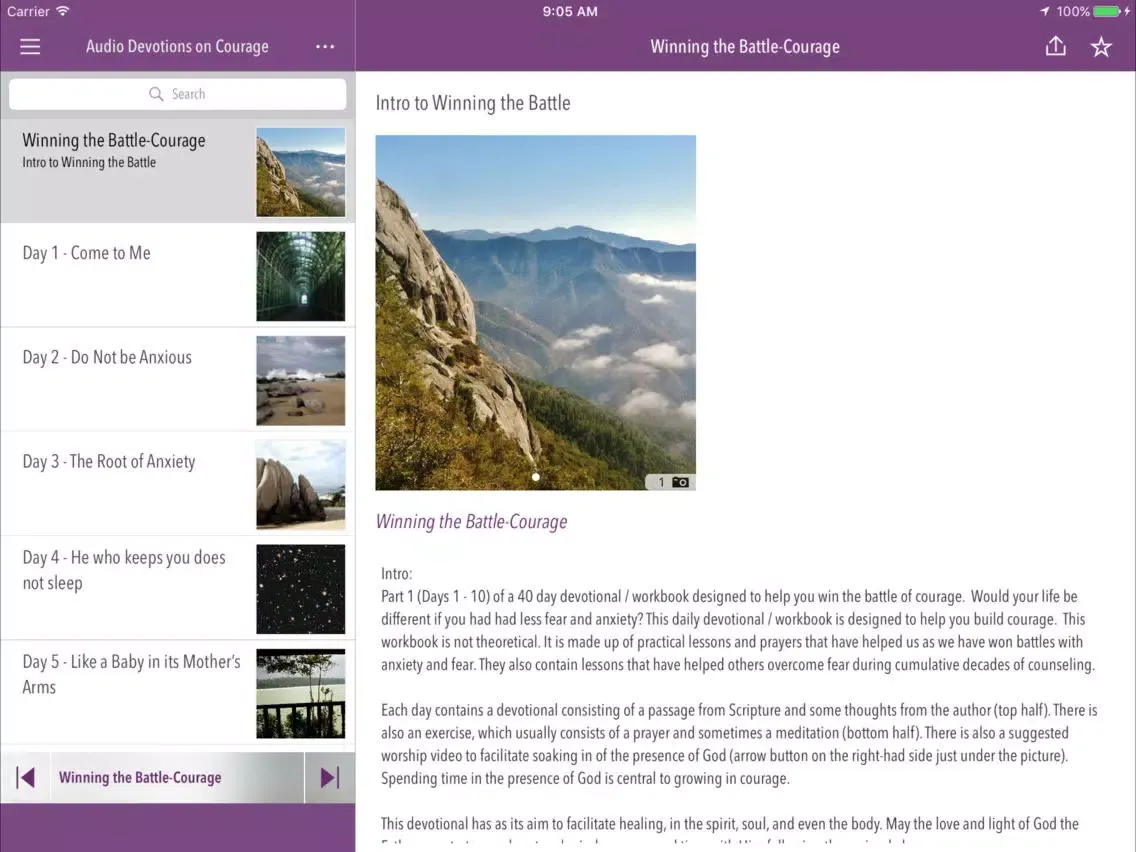The width and height of the screenshot is (1136, 852).
Task: Open Day 5 - Like a Baby in its Mother's Arms
Action: pyautogui.click(x=178, y=693)
